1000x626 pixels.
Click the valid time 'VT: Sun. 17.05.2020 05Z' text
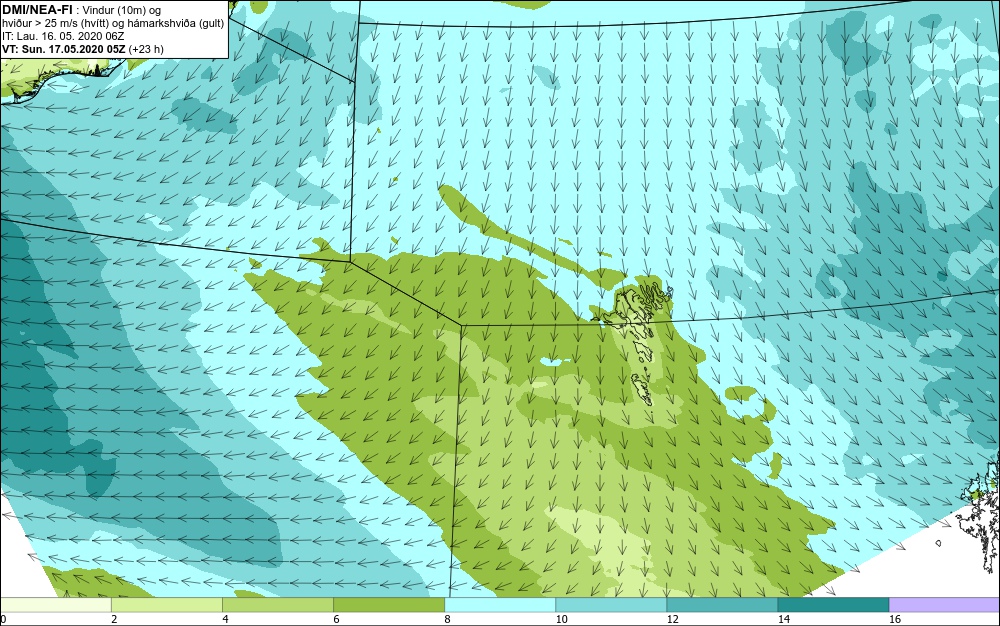pos(64,49)
